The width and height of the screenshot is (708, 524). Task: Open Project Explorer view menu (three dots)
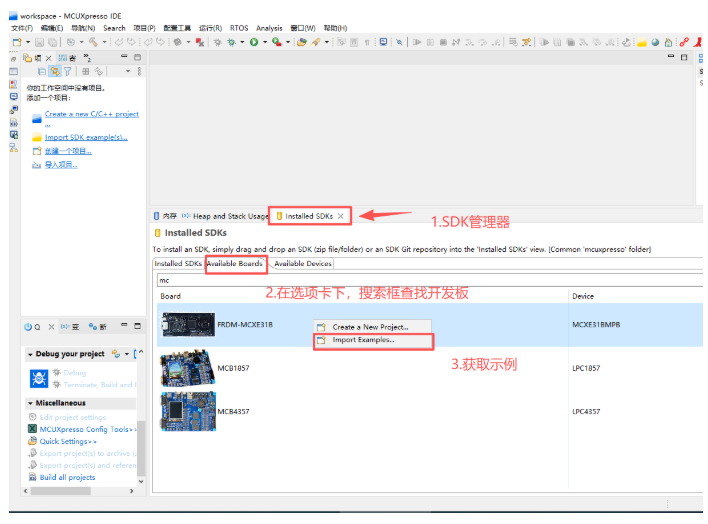(x=139, y=71)
